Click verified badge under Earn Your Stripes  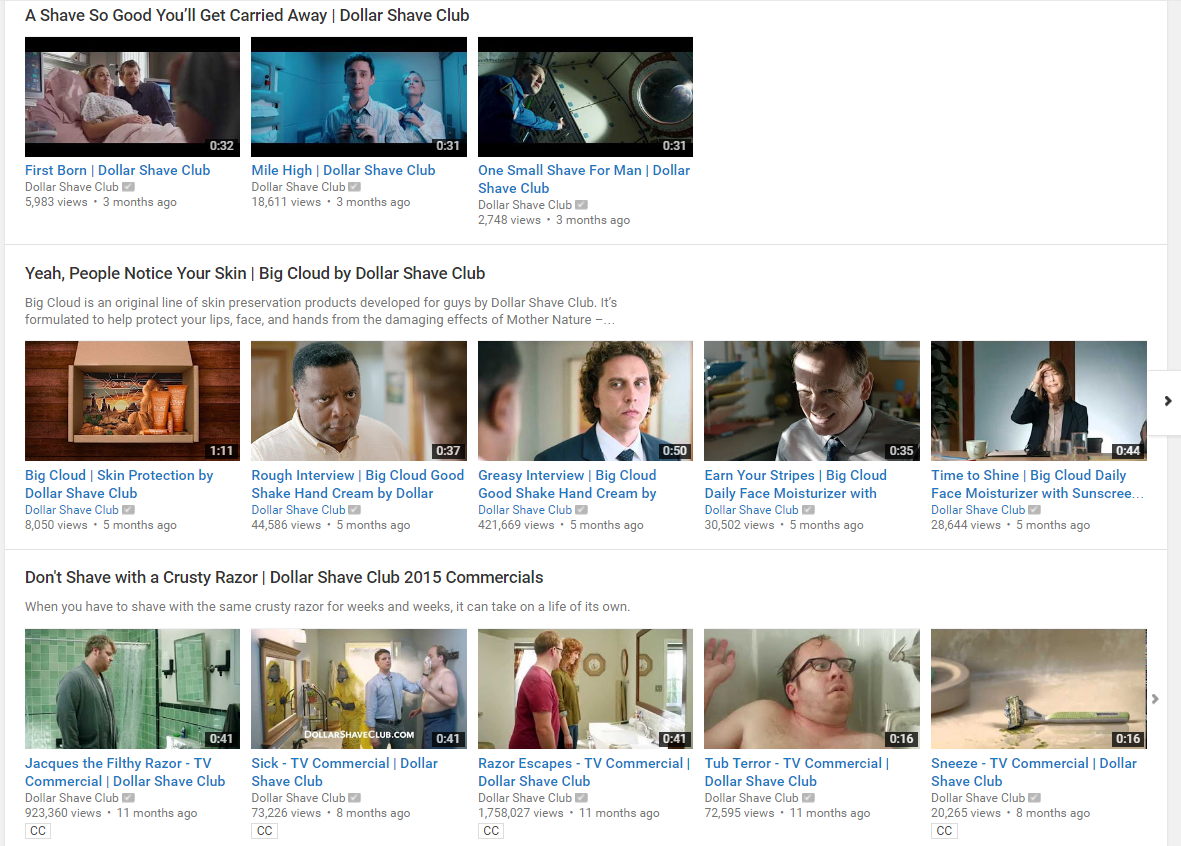tap(808, 510)
